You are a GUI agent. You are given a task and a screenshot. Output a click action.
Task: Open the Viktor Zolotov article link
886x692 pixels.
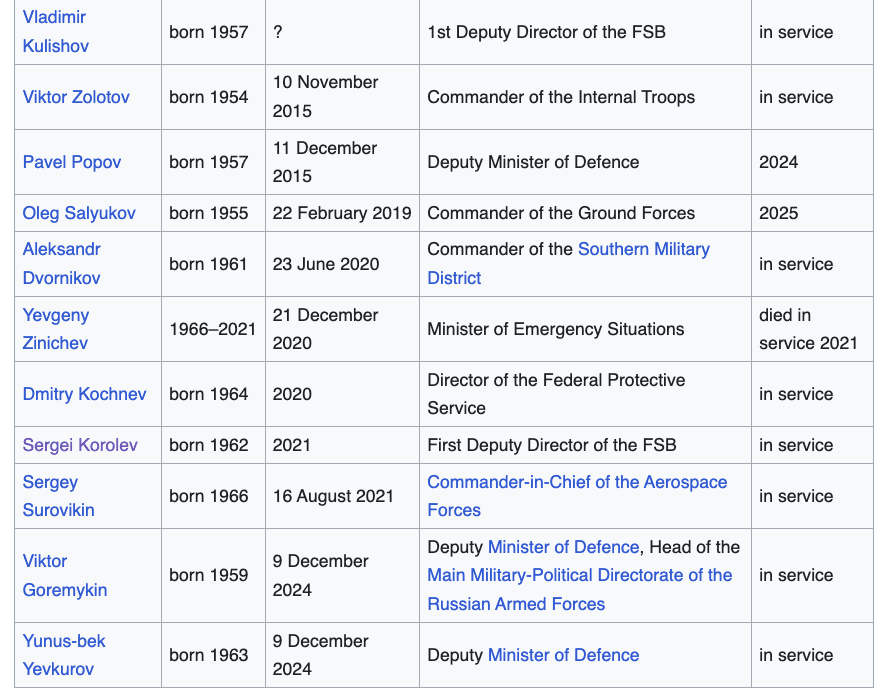(x=76, y=97)
